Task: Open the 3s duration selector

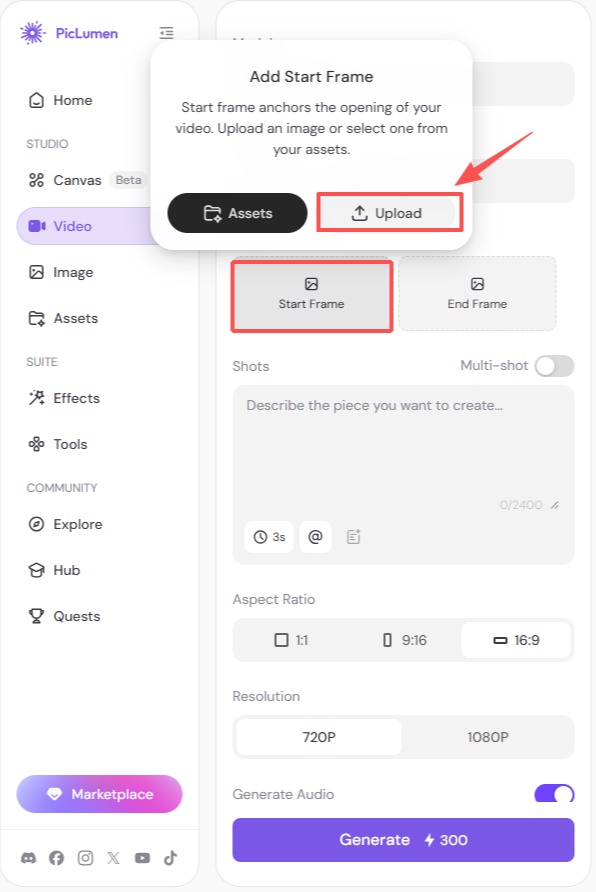Action: (269, 536)
